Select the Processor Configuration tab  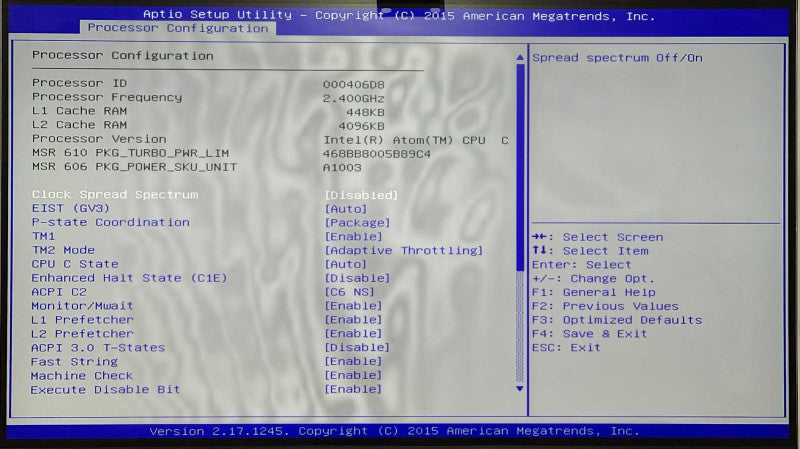tap(178, 28)
